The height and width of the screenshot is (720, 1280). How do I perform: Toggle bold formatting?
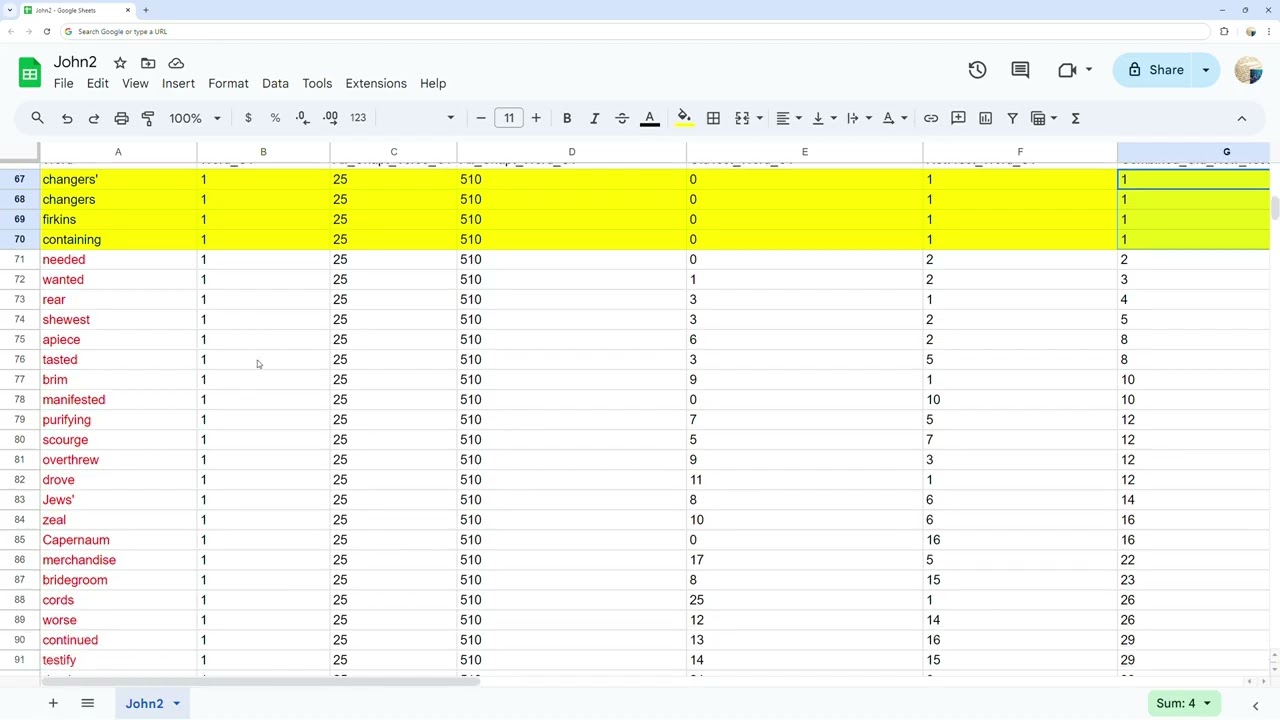pyautogui.click(x=567, y=118)
